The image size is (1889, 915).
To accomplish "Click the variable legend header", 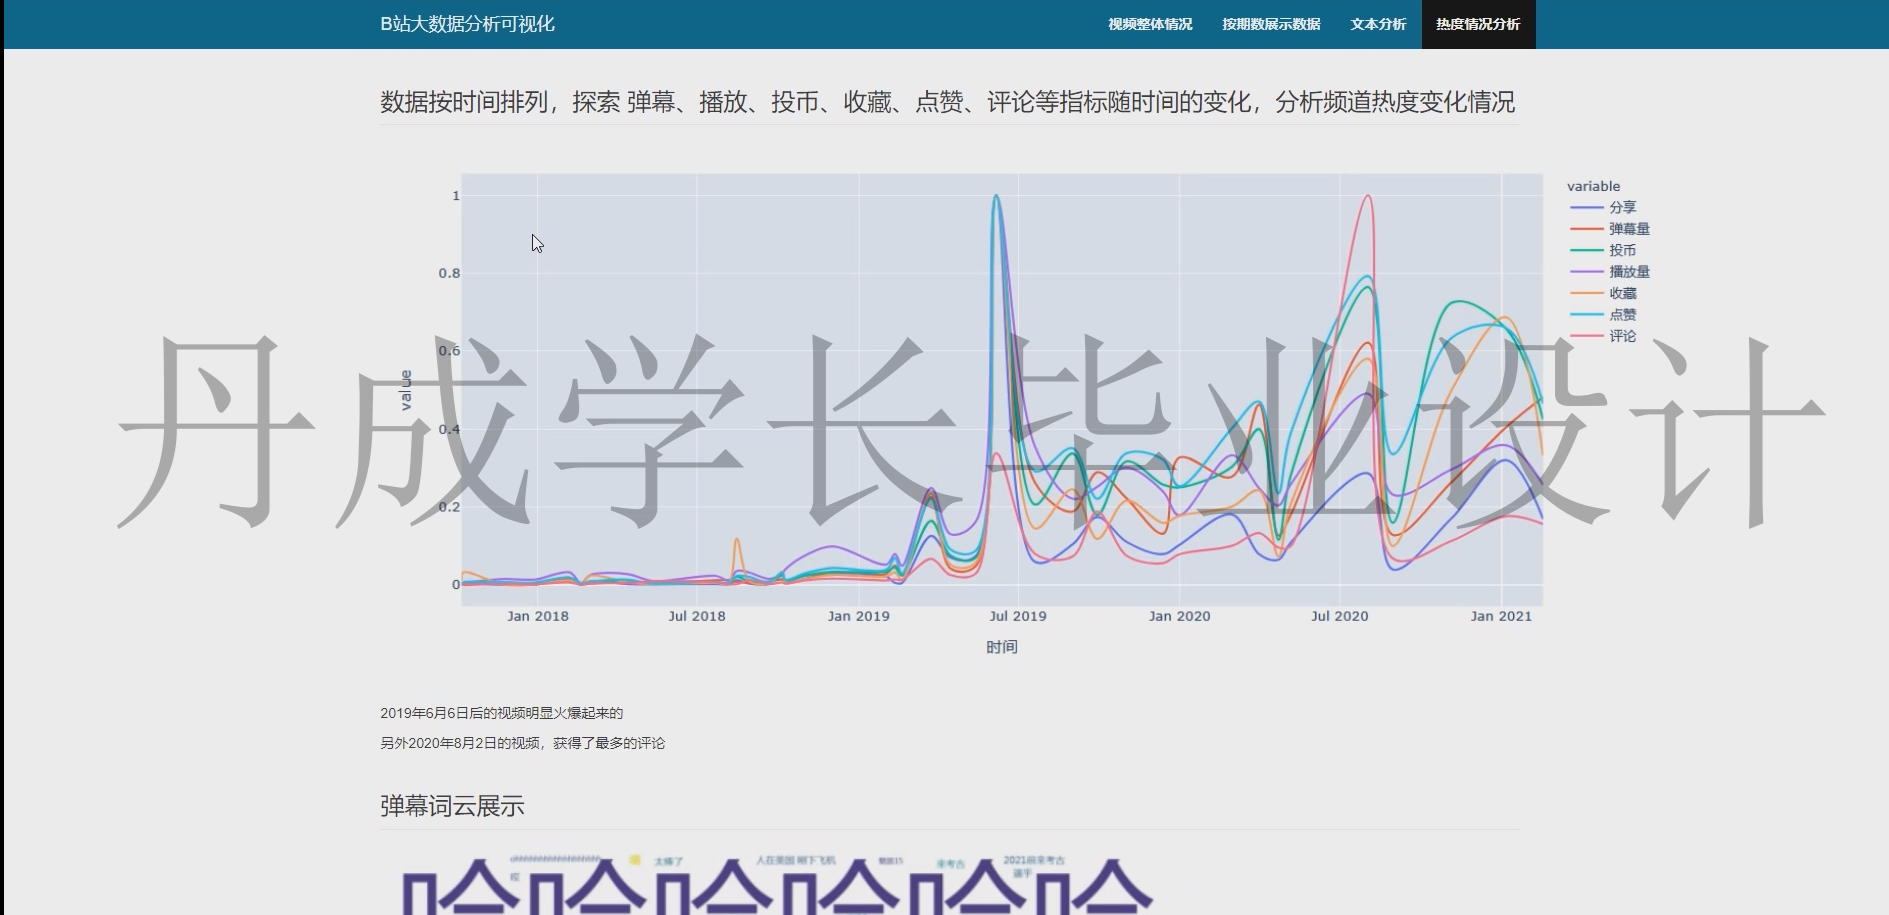I will (x=1592, y=185).
